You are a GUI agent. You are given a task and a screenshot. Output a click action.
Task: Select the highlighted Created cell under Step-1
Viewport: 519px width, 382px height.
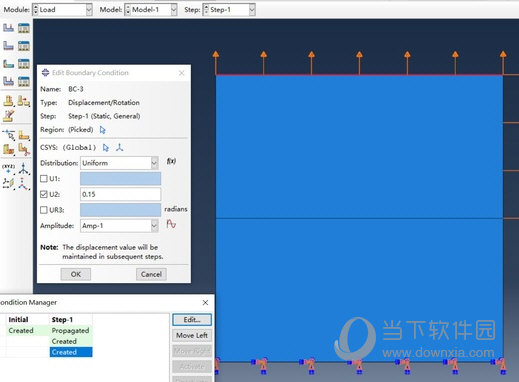pos(71,352)
